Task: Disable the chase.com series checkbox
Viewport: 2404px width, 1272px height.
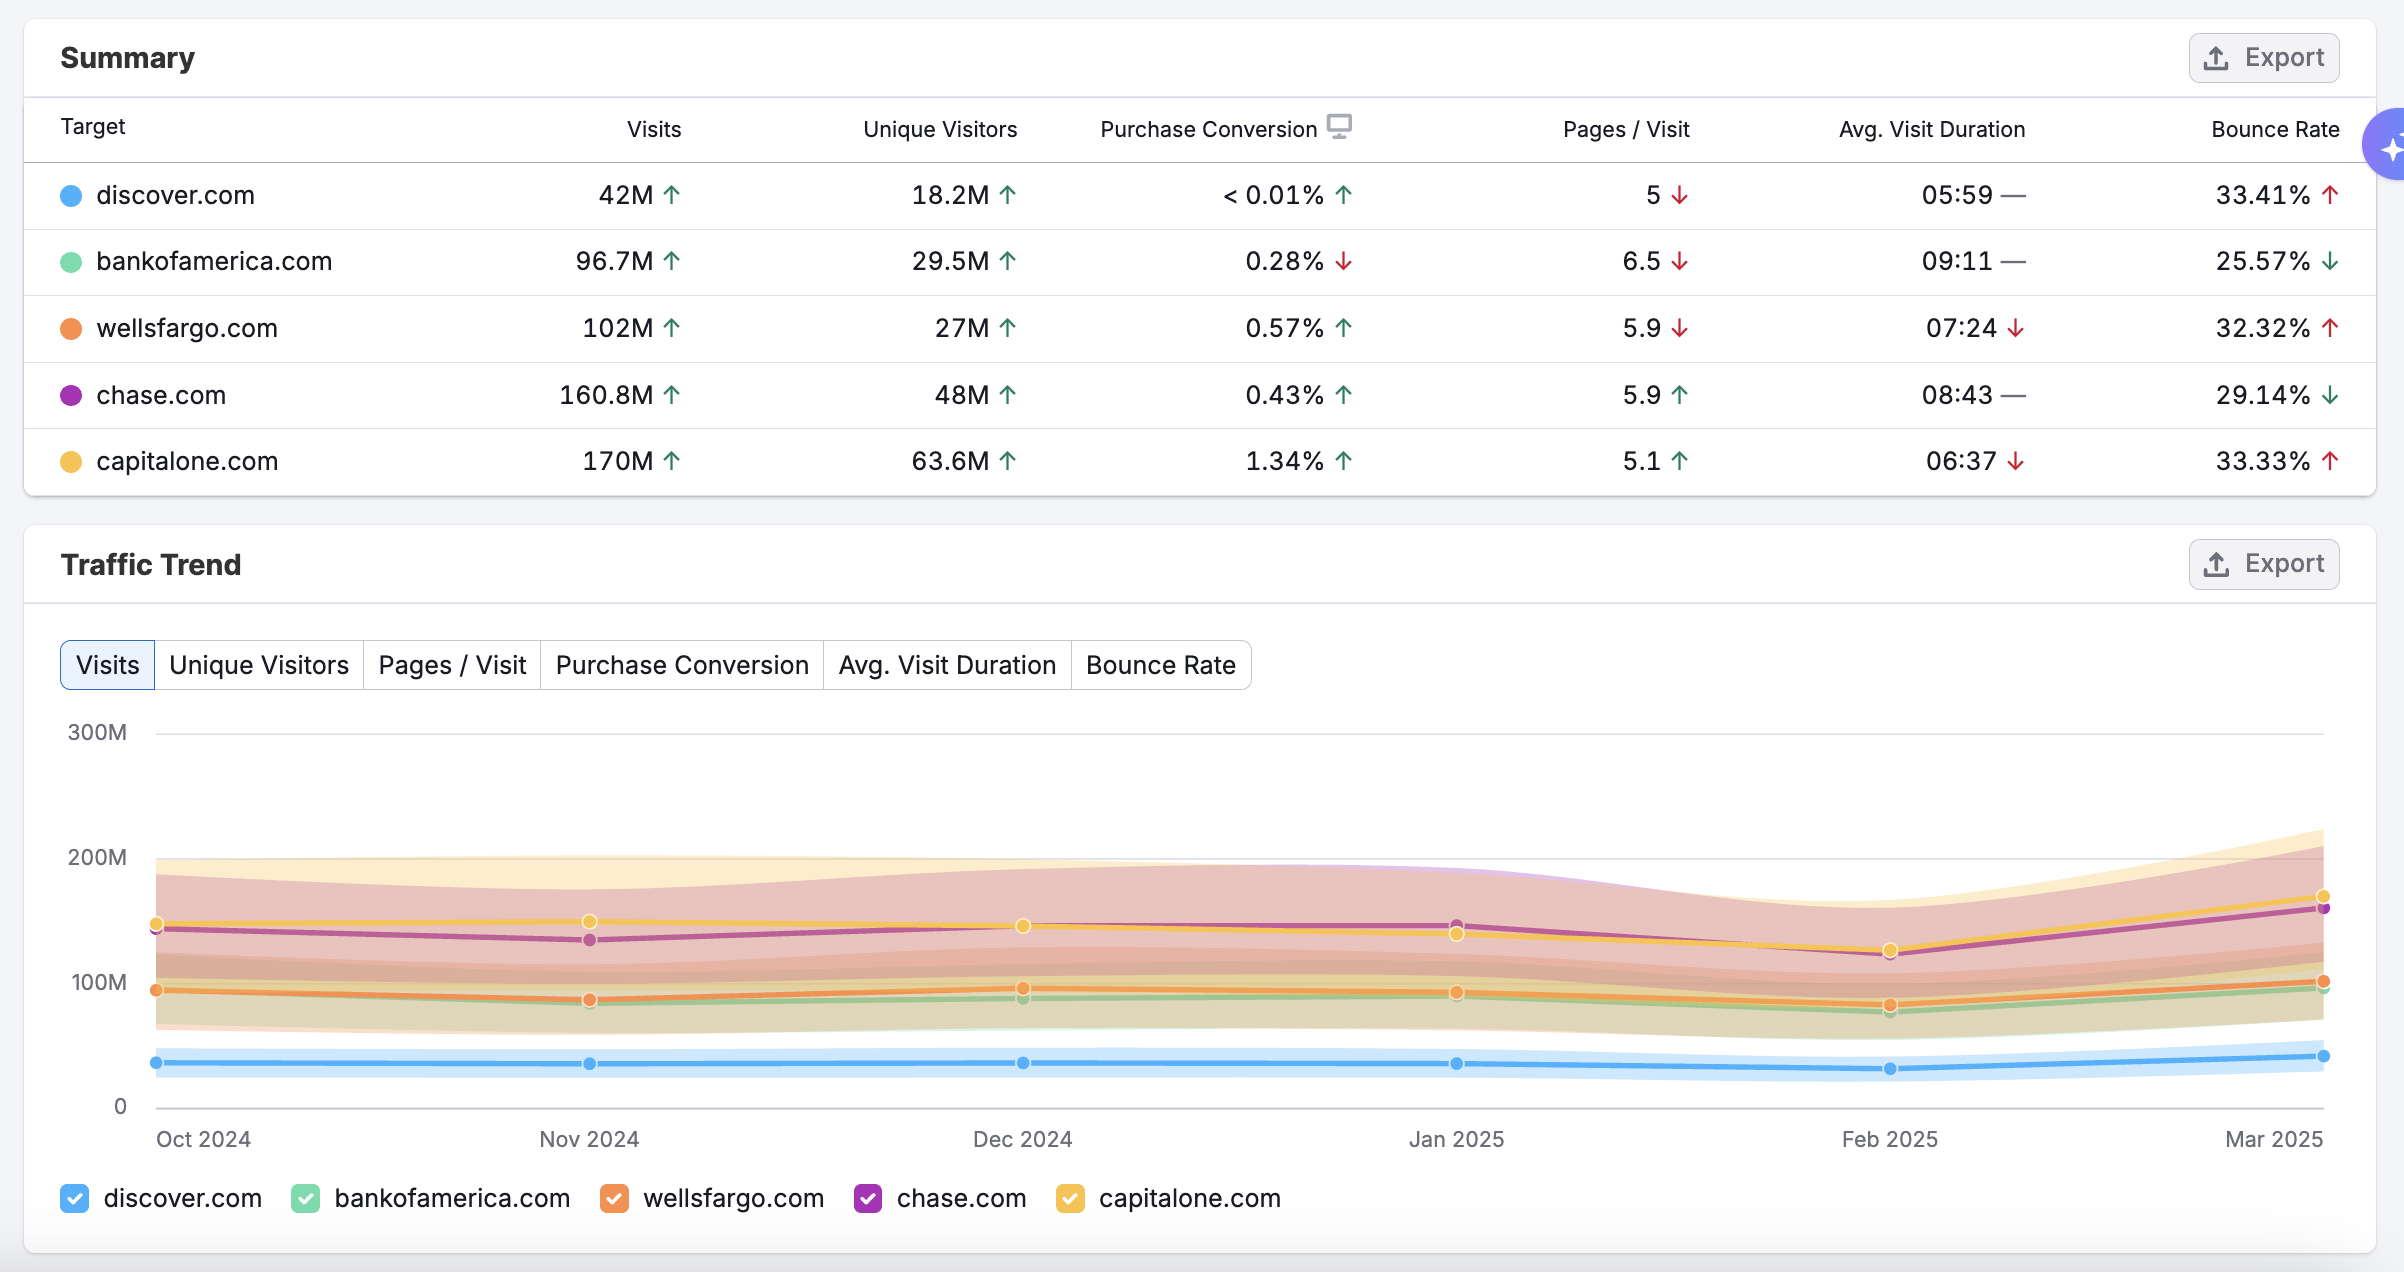Action: tap(868, 1198)
